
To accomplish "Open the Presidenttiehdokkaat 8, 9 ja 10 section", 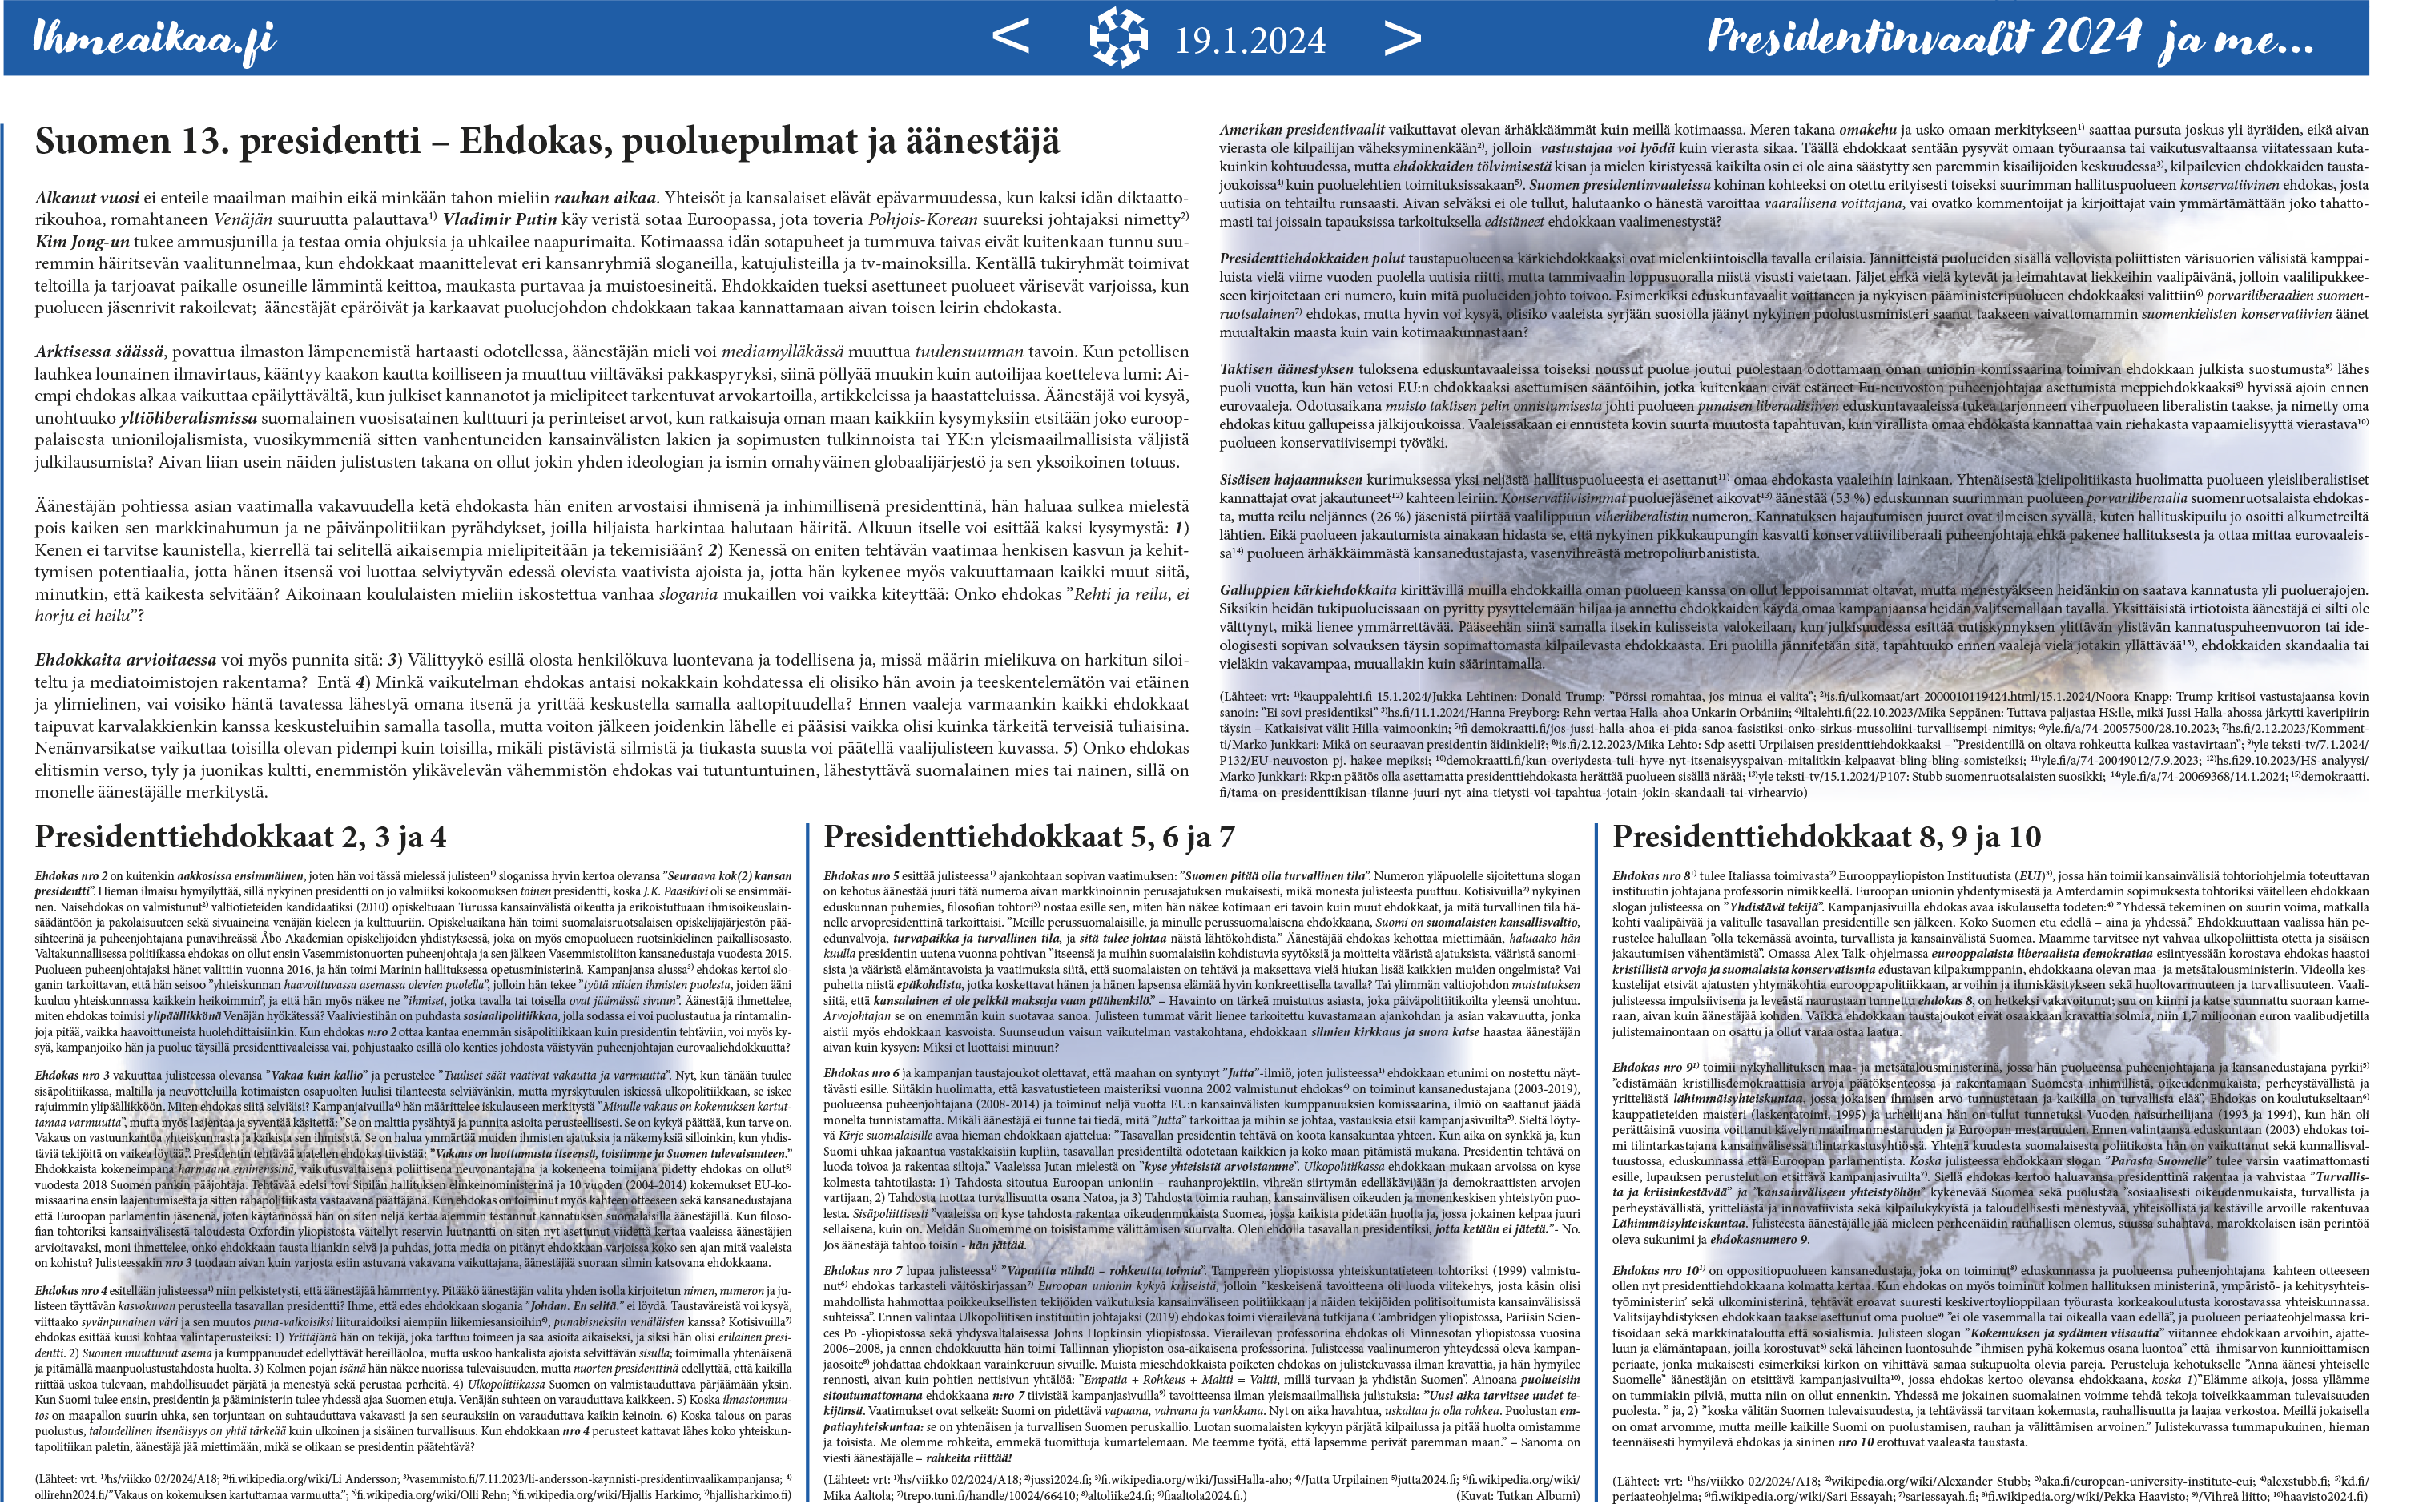I will coord(1826,837).
